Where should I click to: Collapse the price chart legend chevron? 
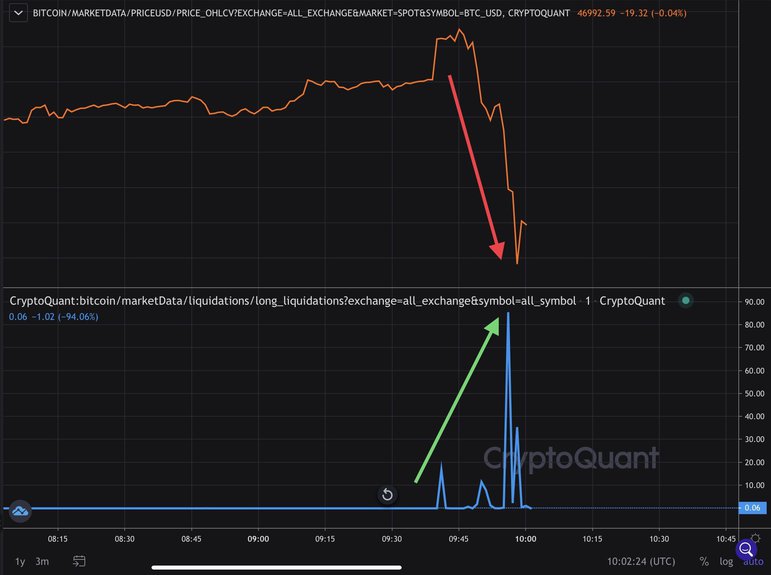pos(18,13)
